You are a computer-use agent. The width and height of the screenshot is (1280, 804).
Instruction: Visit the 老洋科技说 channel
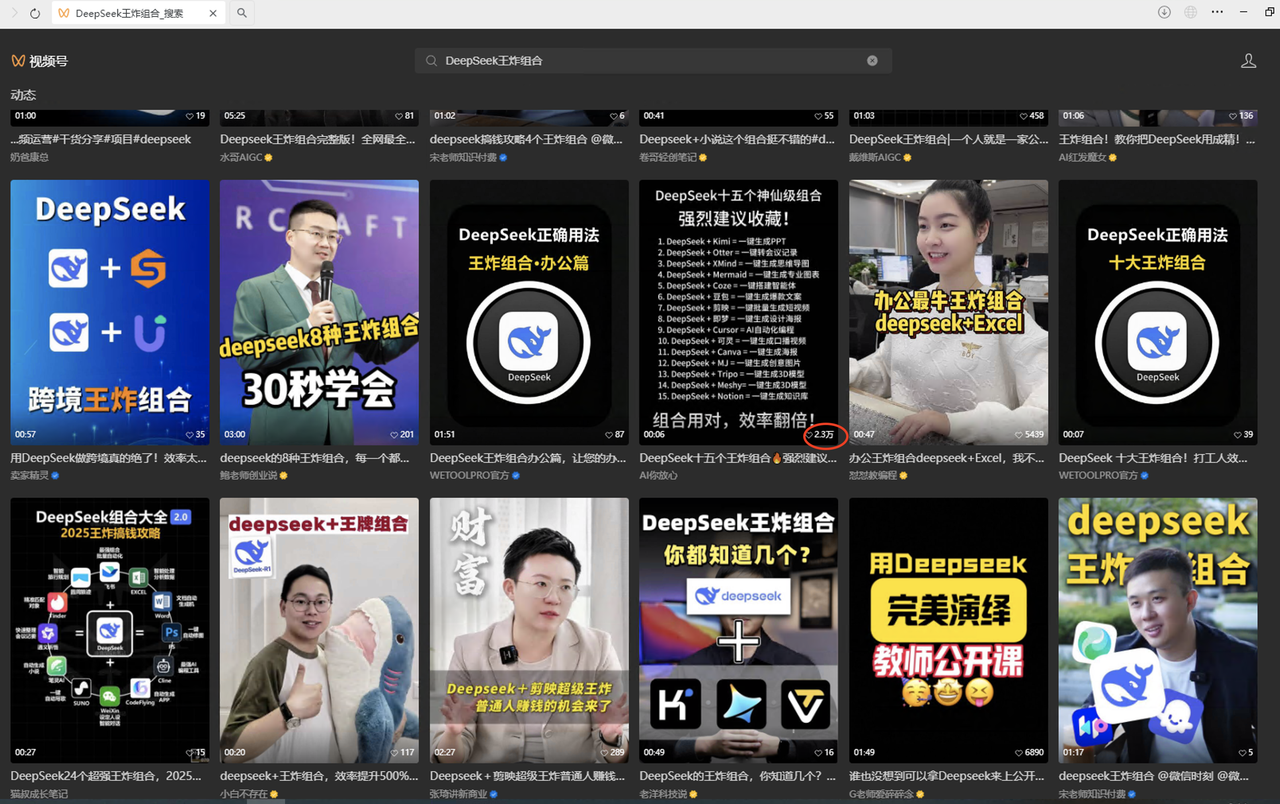coord(664,794)
